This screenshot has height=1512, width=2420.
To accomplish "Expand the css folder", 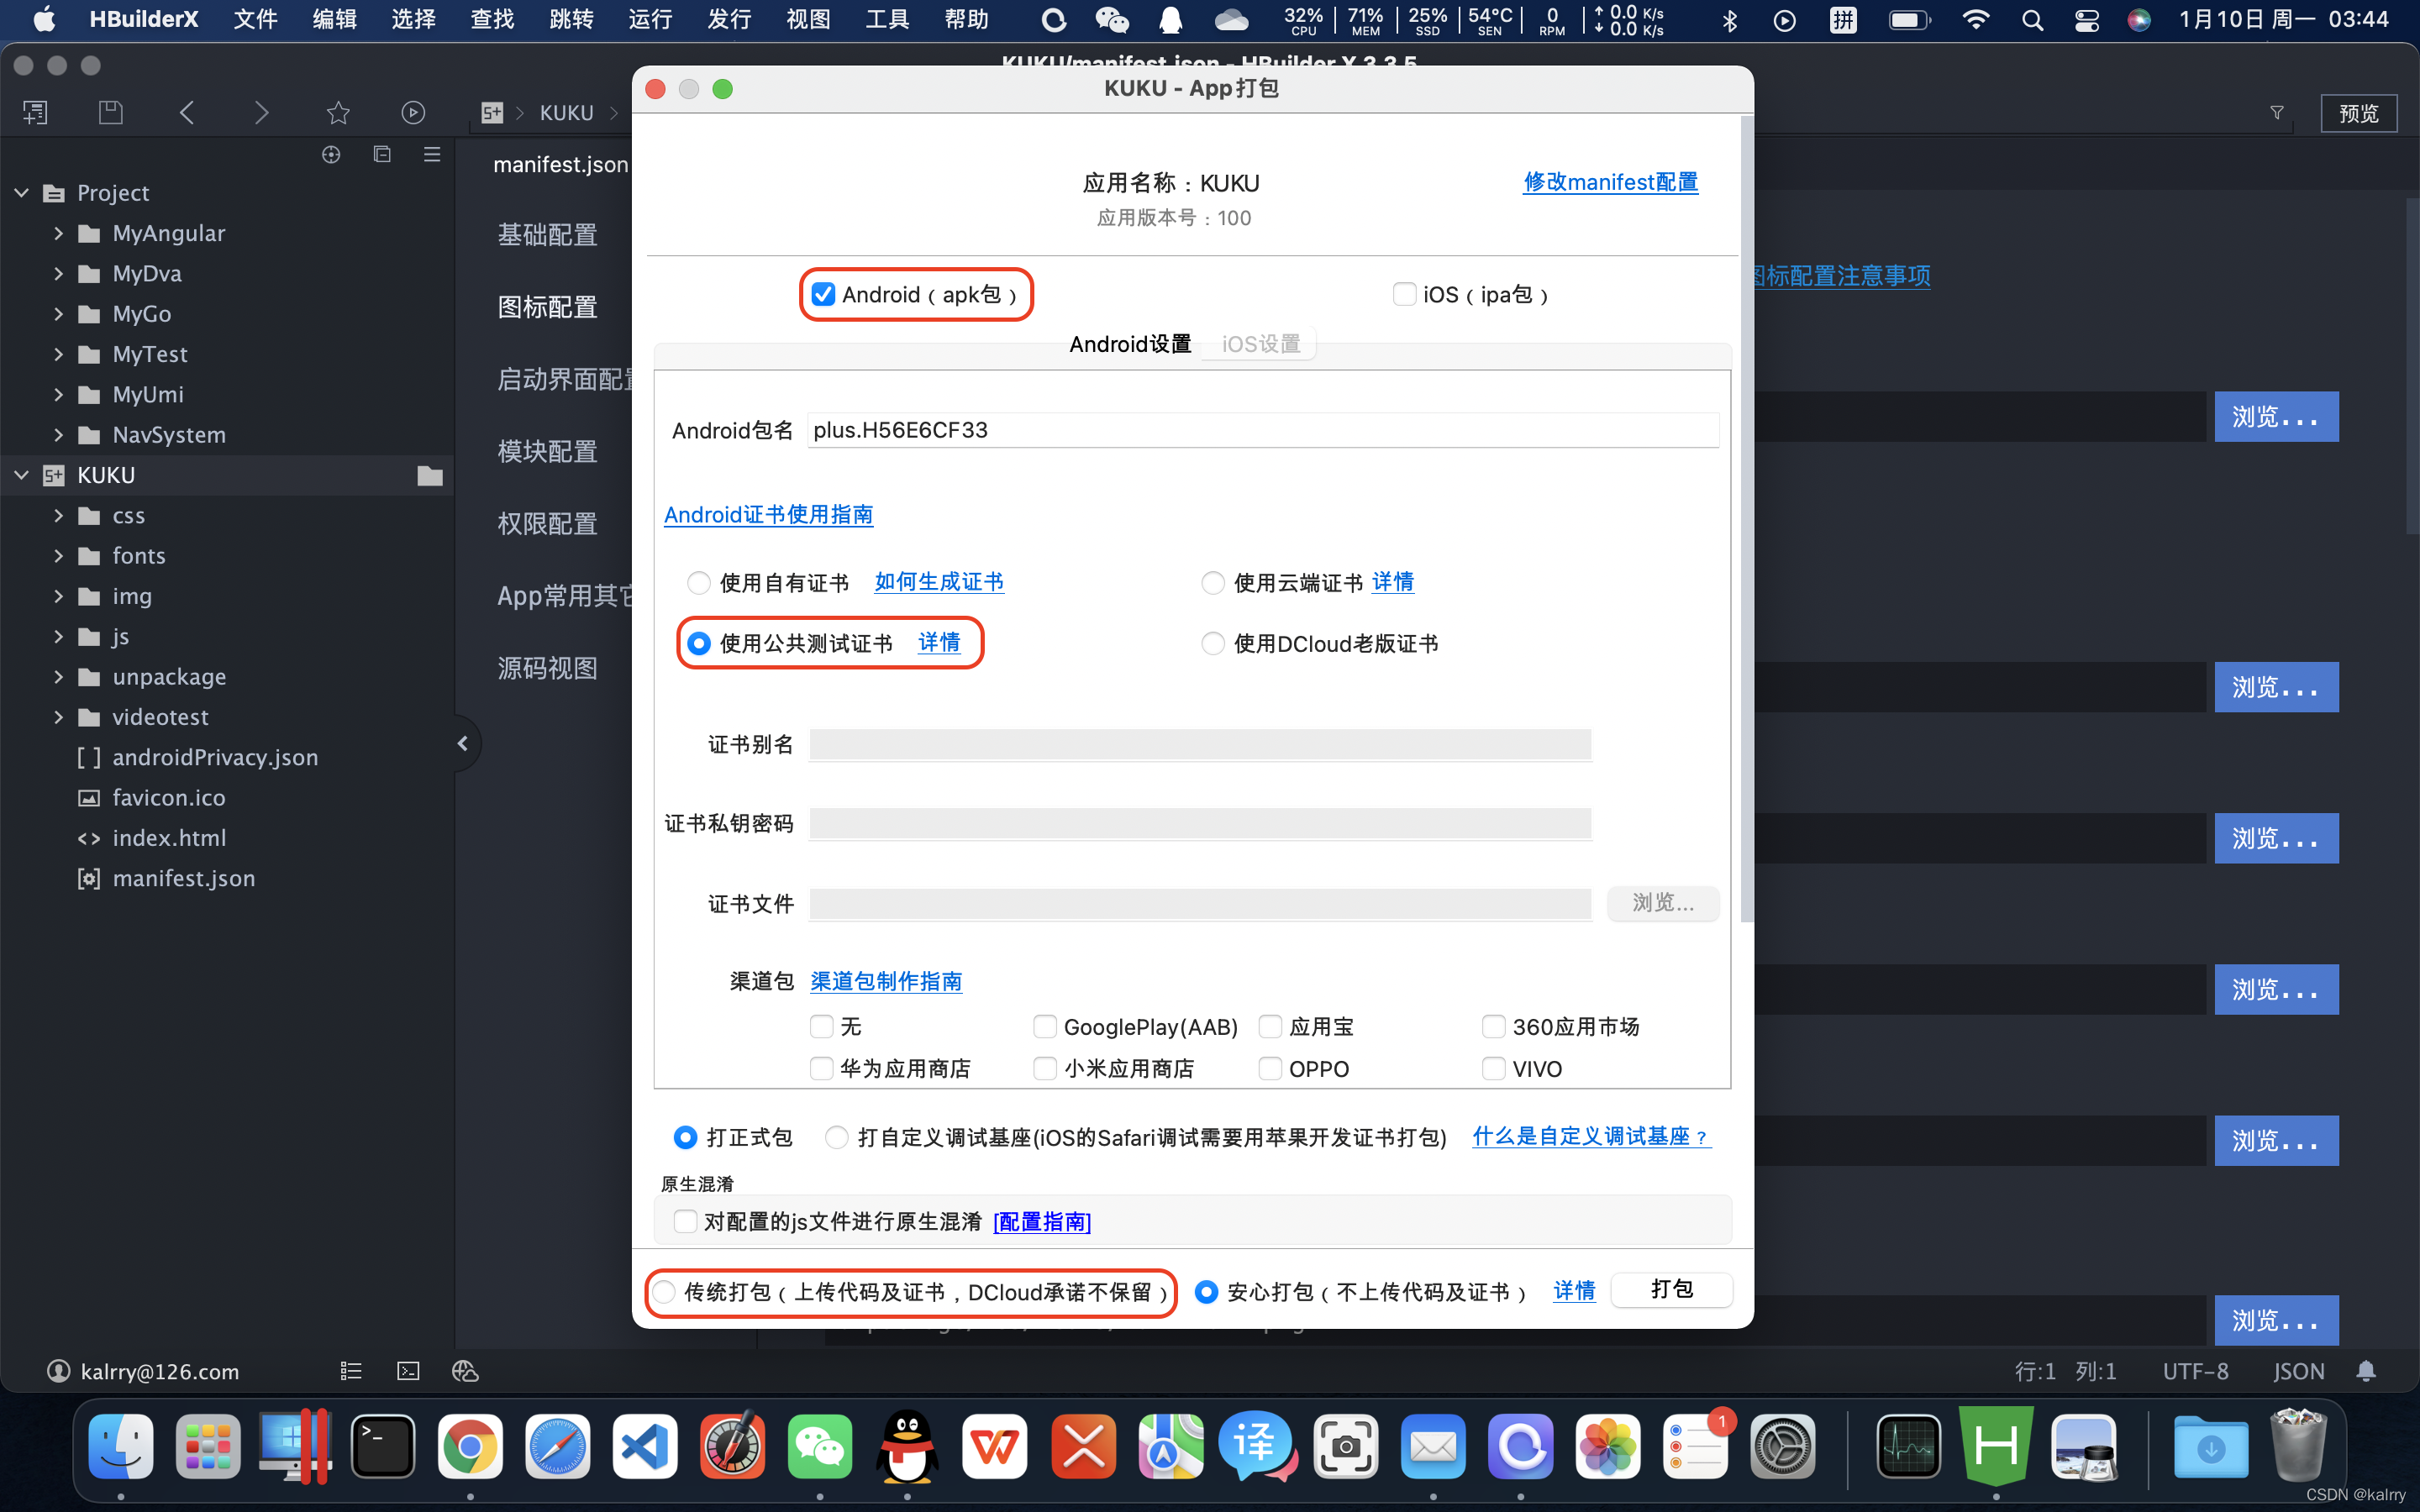I will [58, 516].
